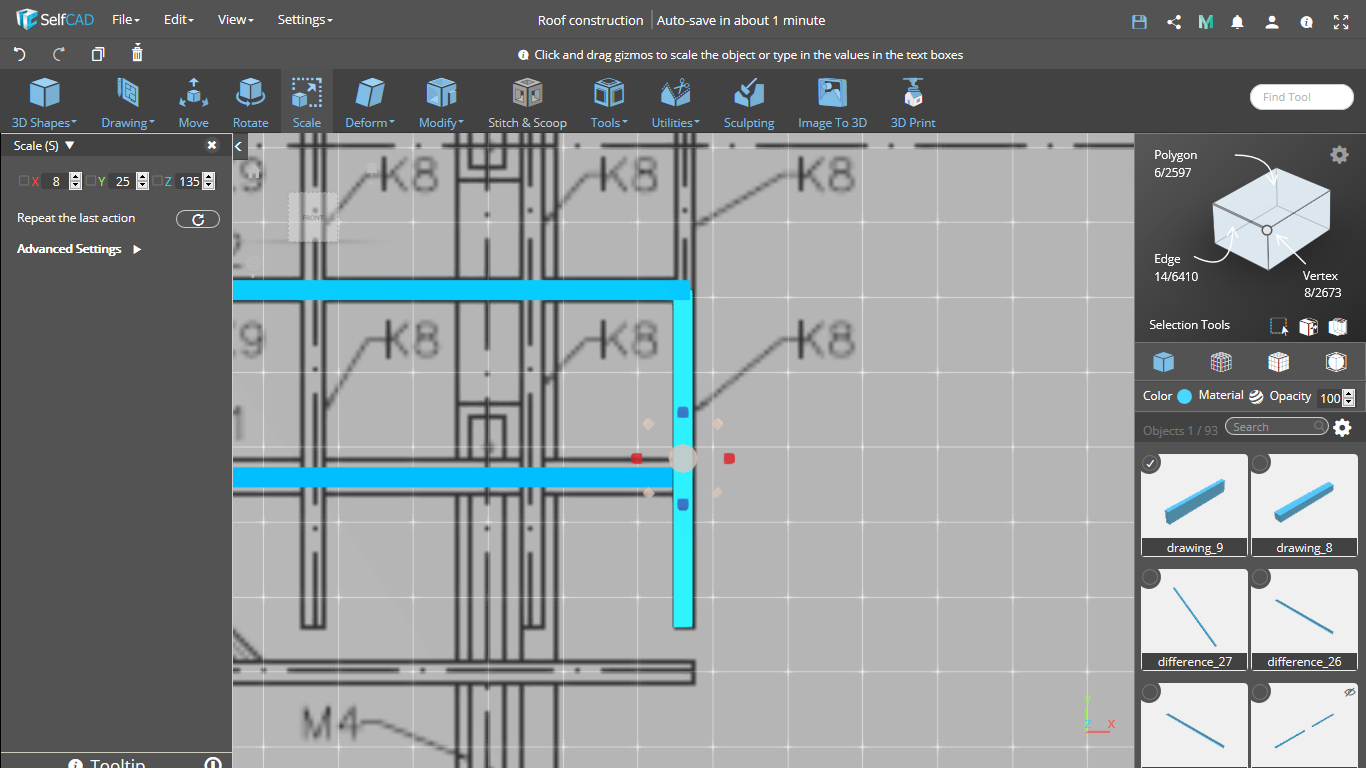This screenshot has width=1366, height=768.
Task: Select the Rotate tool
Action: pyautogui.click(x=250, y=102)
